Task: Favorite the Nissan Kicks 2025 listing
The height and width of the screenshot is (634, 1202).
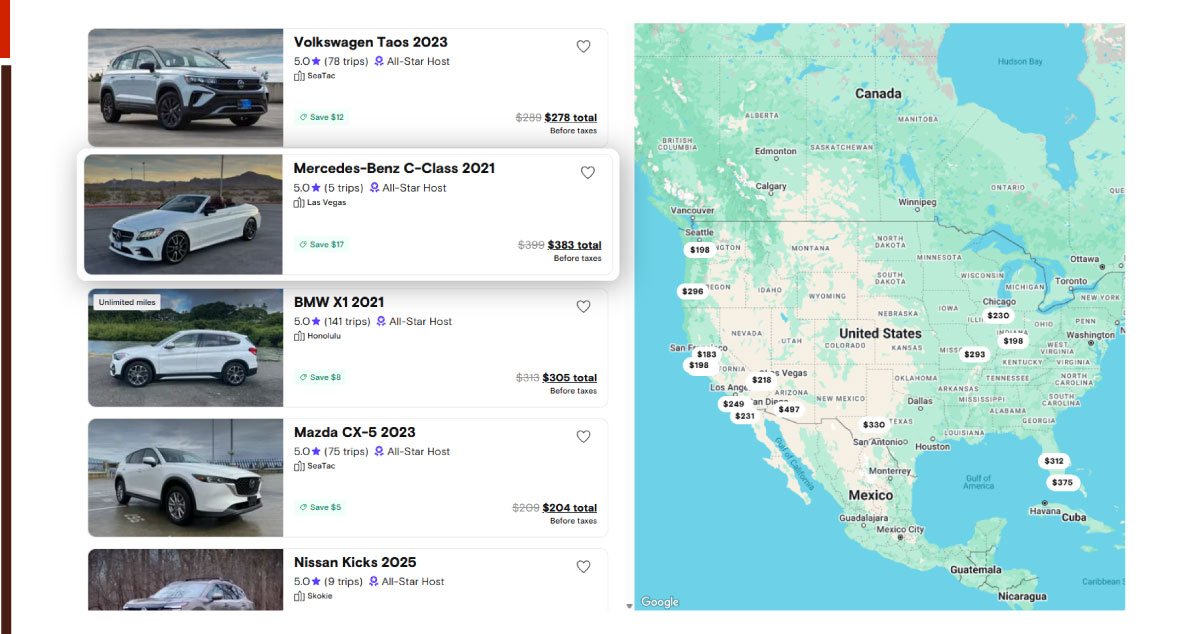Action: pos(583,566)
